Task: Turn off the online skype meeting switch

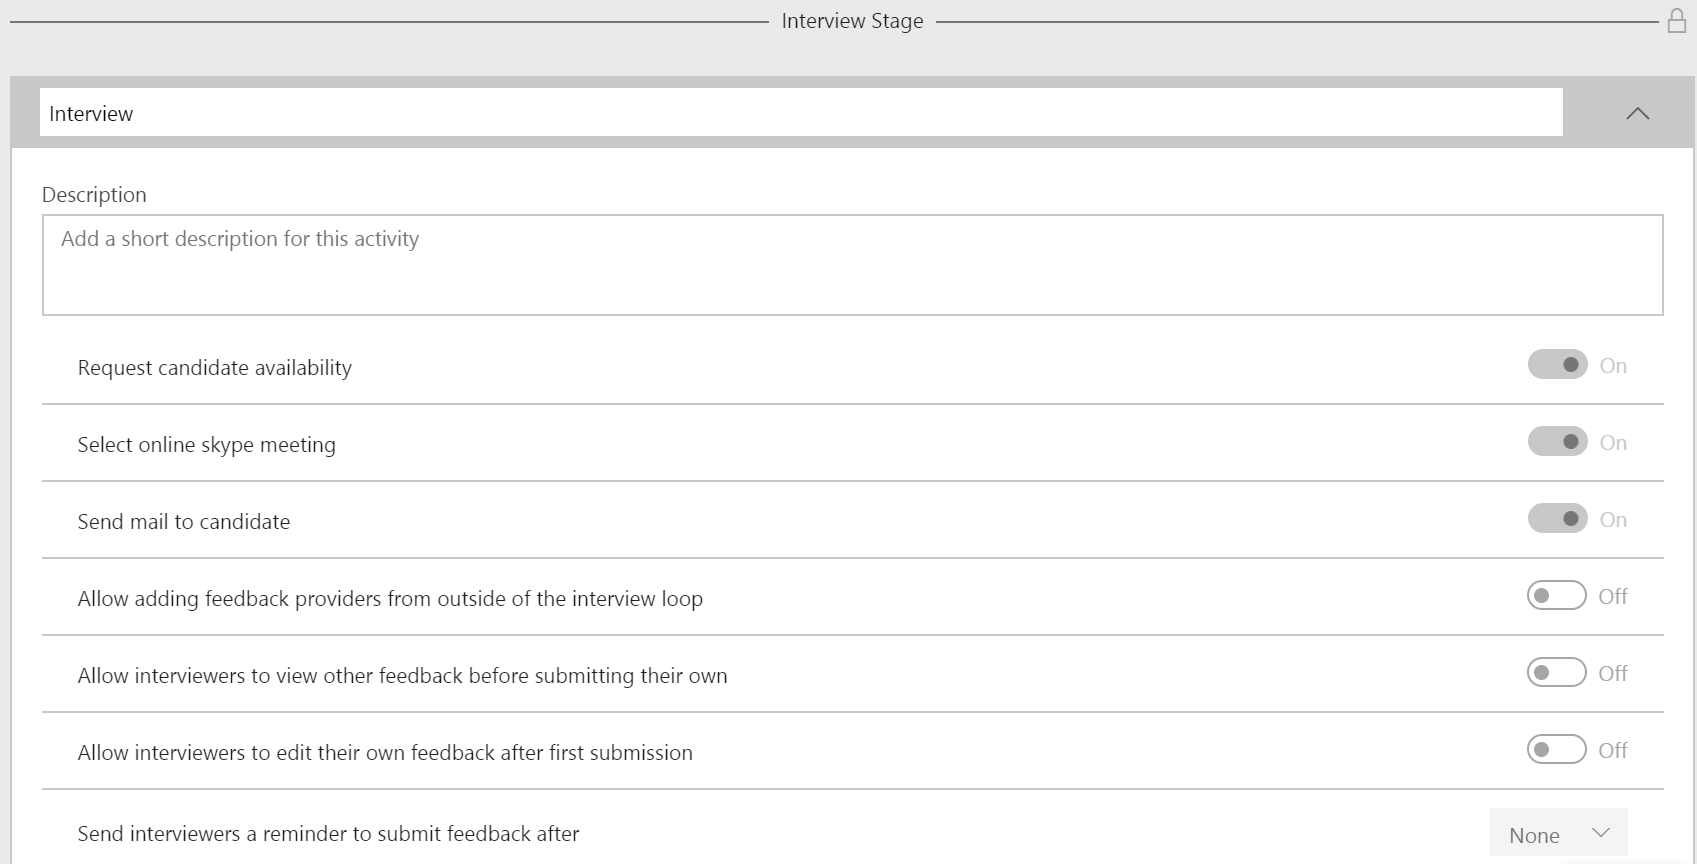Action: pyautogui.click(x=1557, y=442)
